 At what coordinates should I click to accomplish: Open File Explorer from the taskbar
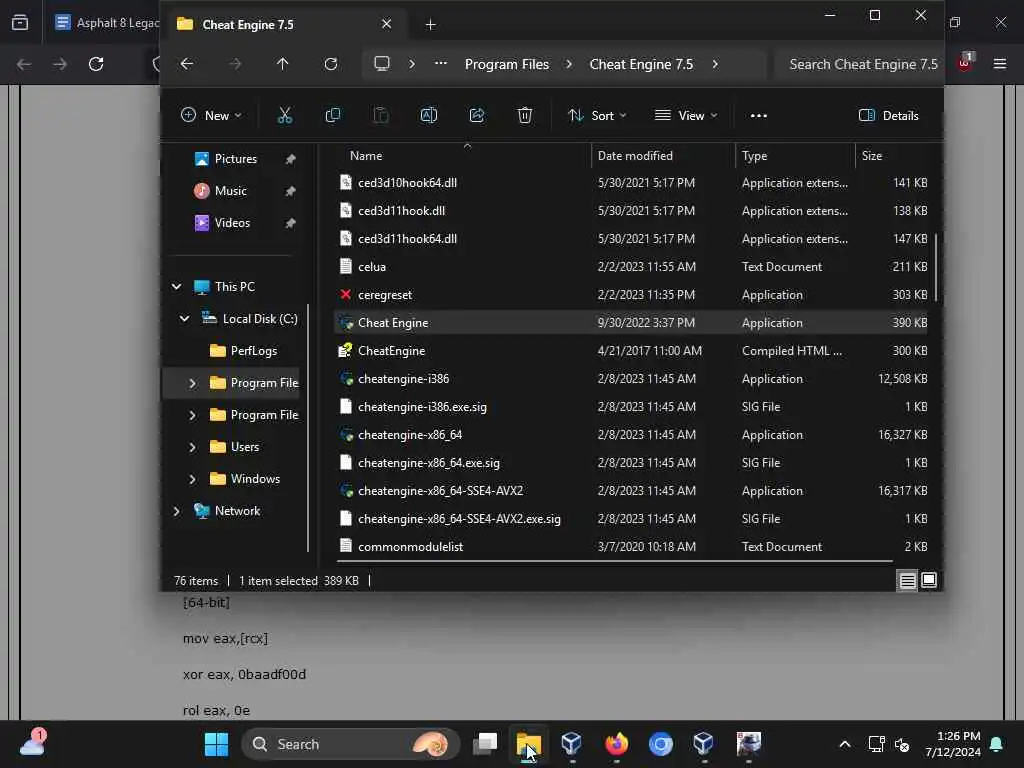click(x=528, y=744)
